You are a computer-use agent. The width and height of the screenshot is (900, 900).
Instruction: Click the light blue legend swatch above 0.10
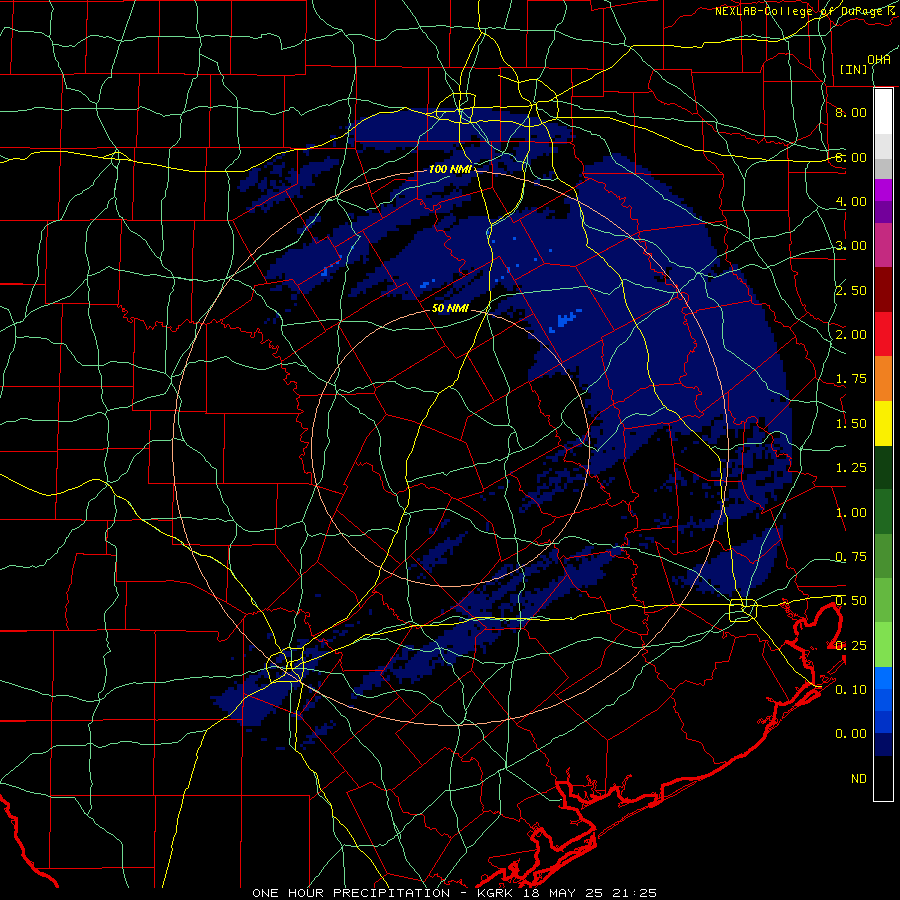tap(883, 678)
